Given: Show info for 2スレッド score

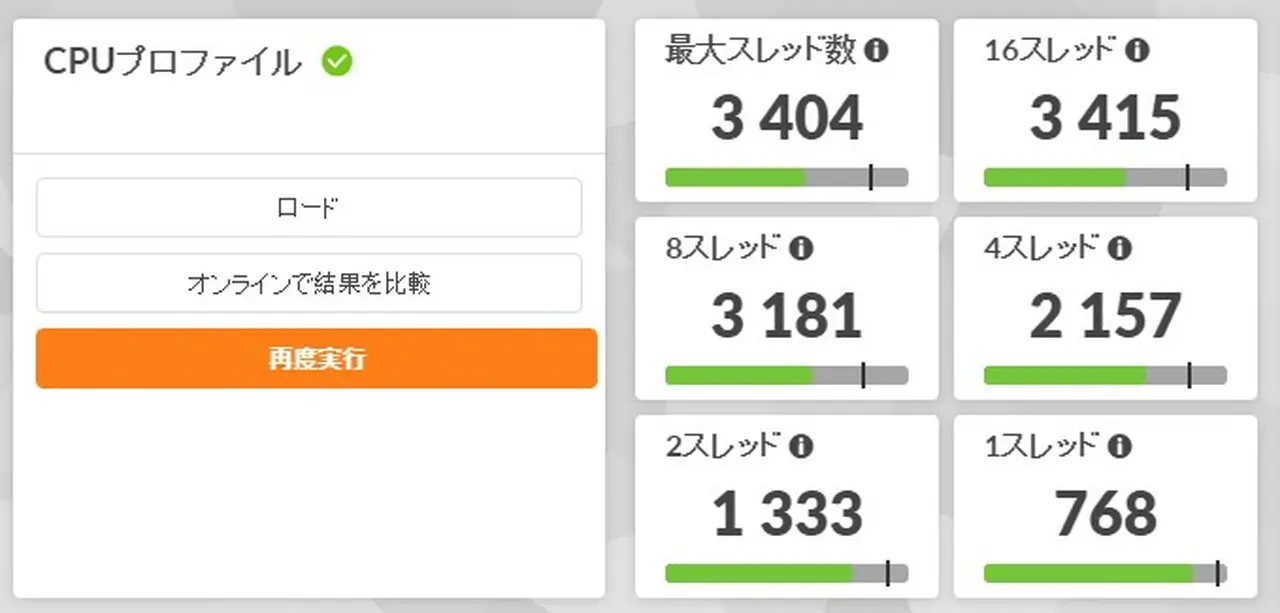Looking at the screenshot, I should pyautogui.click(x=801, y=446).
